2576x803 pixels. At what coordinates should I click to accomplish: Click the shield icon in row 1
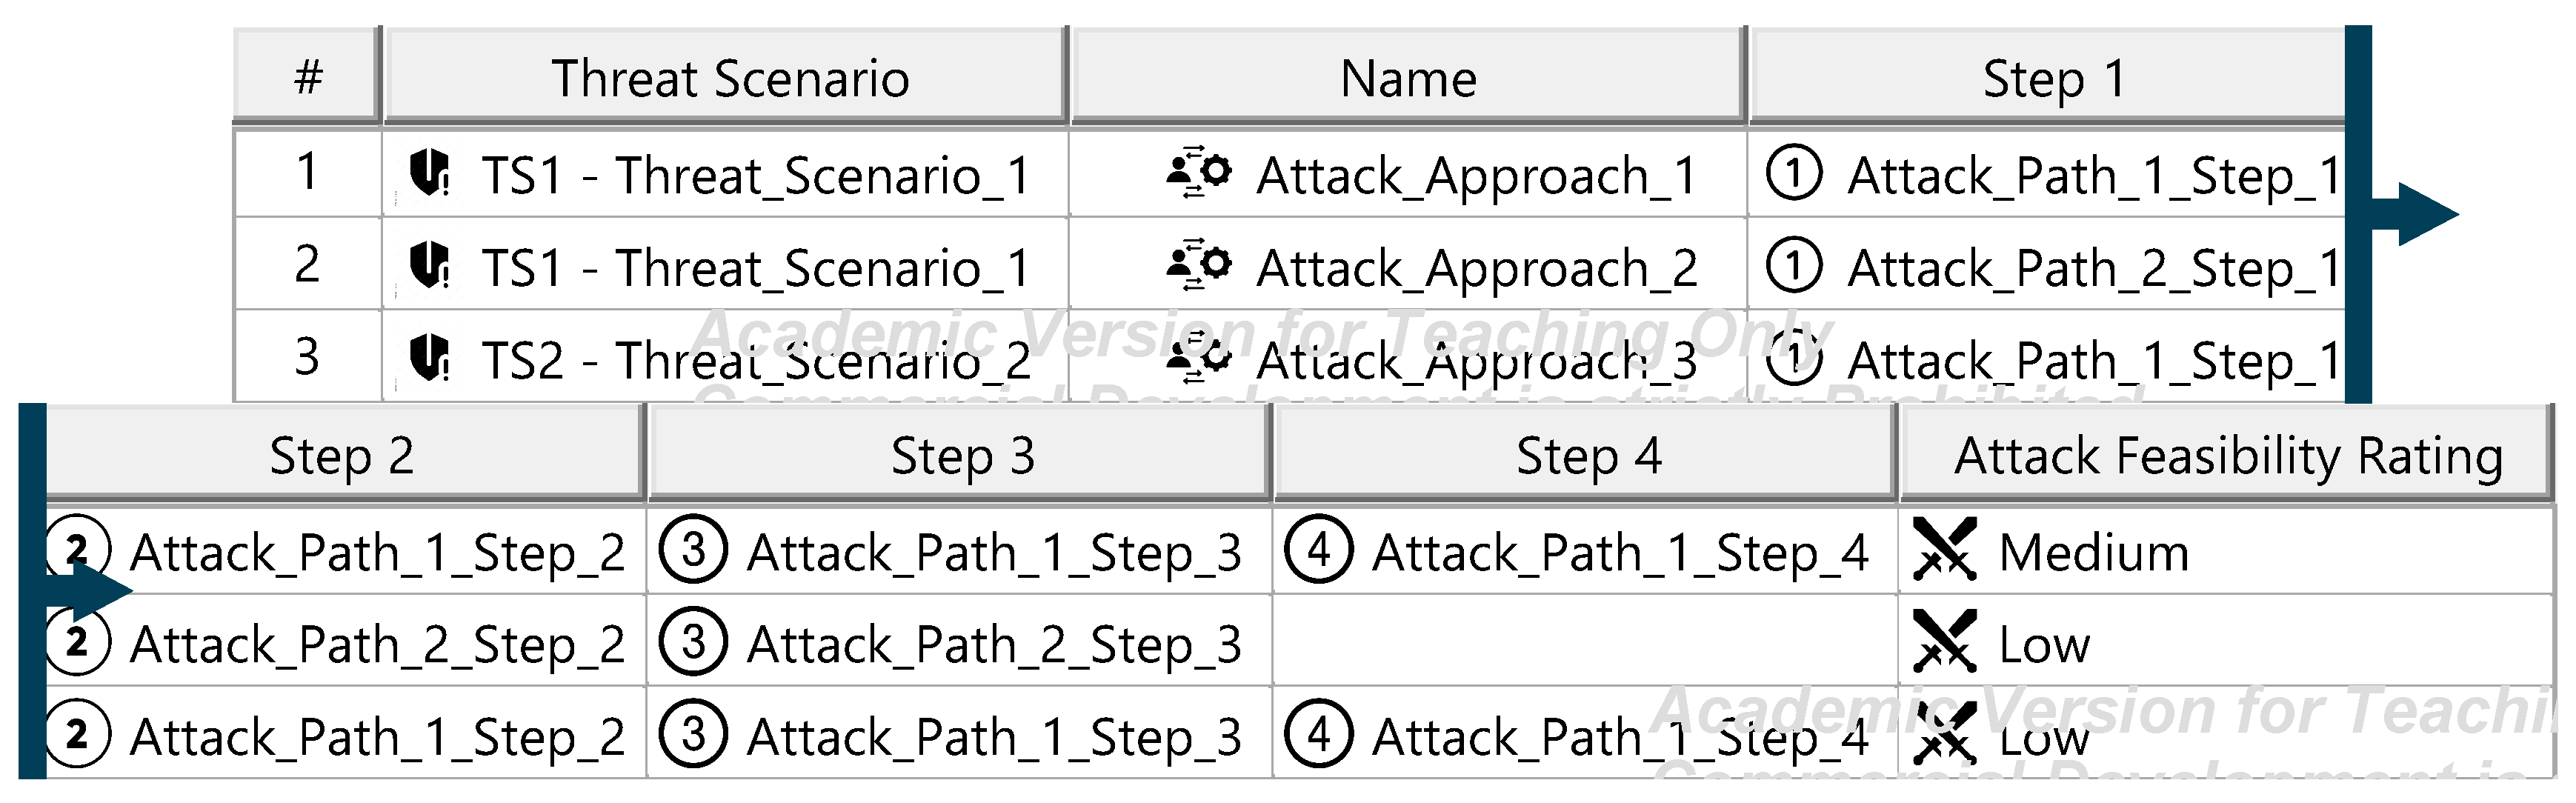click(x=430, y=174)
